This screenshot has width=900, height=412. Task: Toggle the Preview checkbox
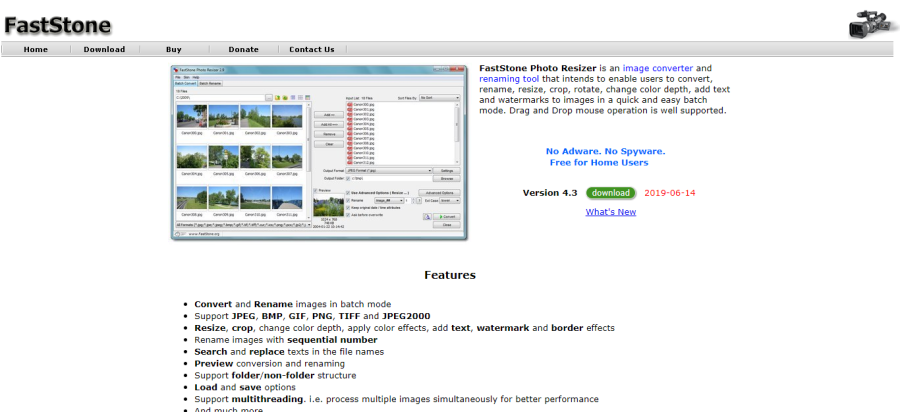317,190
